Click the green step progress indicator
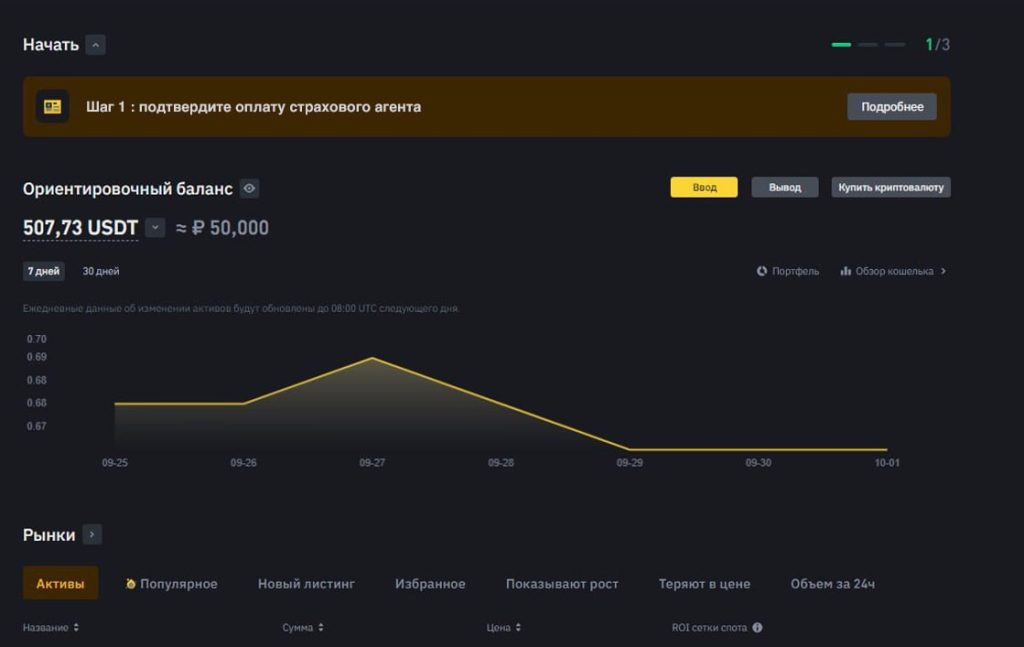The height and width of the screenshot is (647, 1024). [x=841, y=45]
